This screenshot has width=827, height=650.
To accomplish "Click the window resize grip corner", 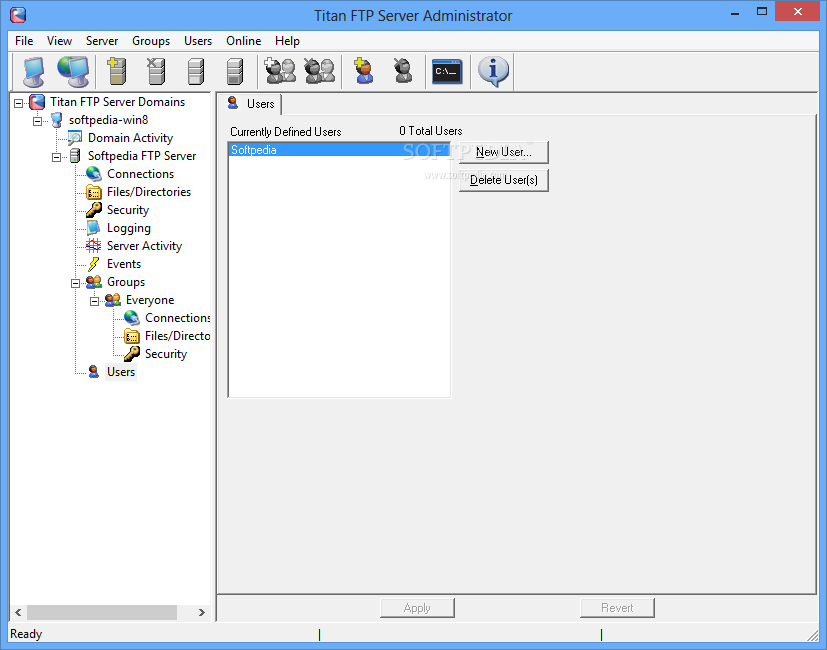I will 812,634.
